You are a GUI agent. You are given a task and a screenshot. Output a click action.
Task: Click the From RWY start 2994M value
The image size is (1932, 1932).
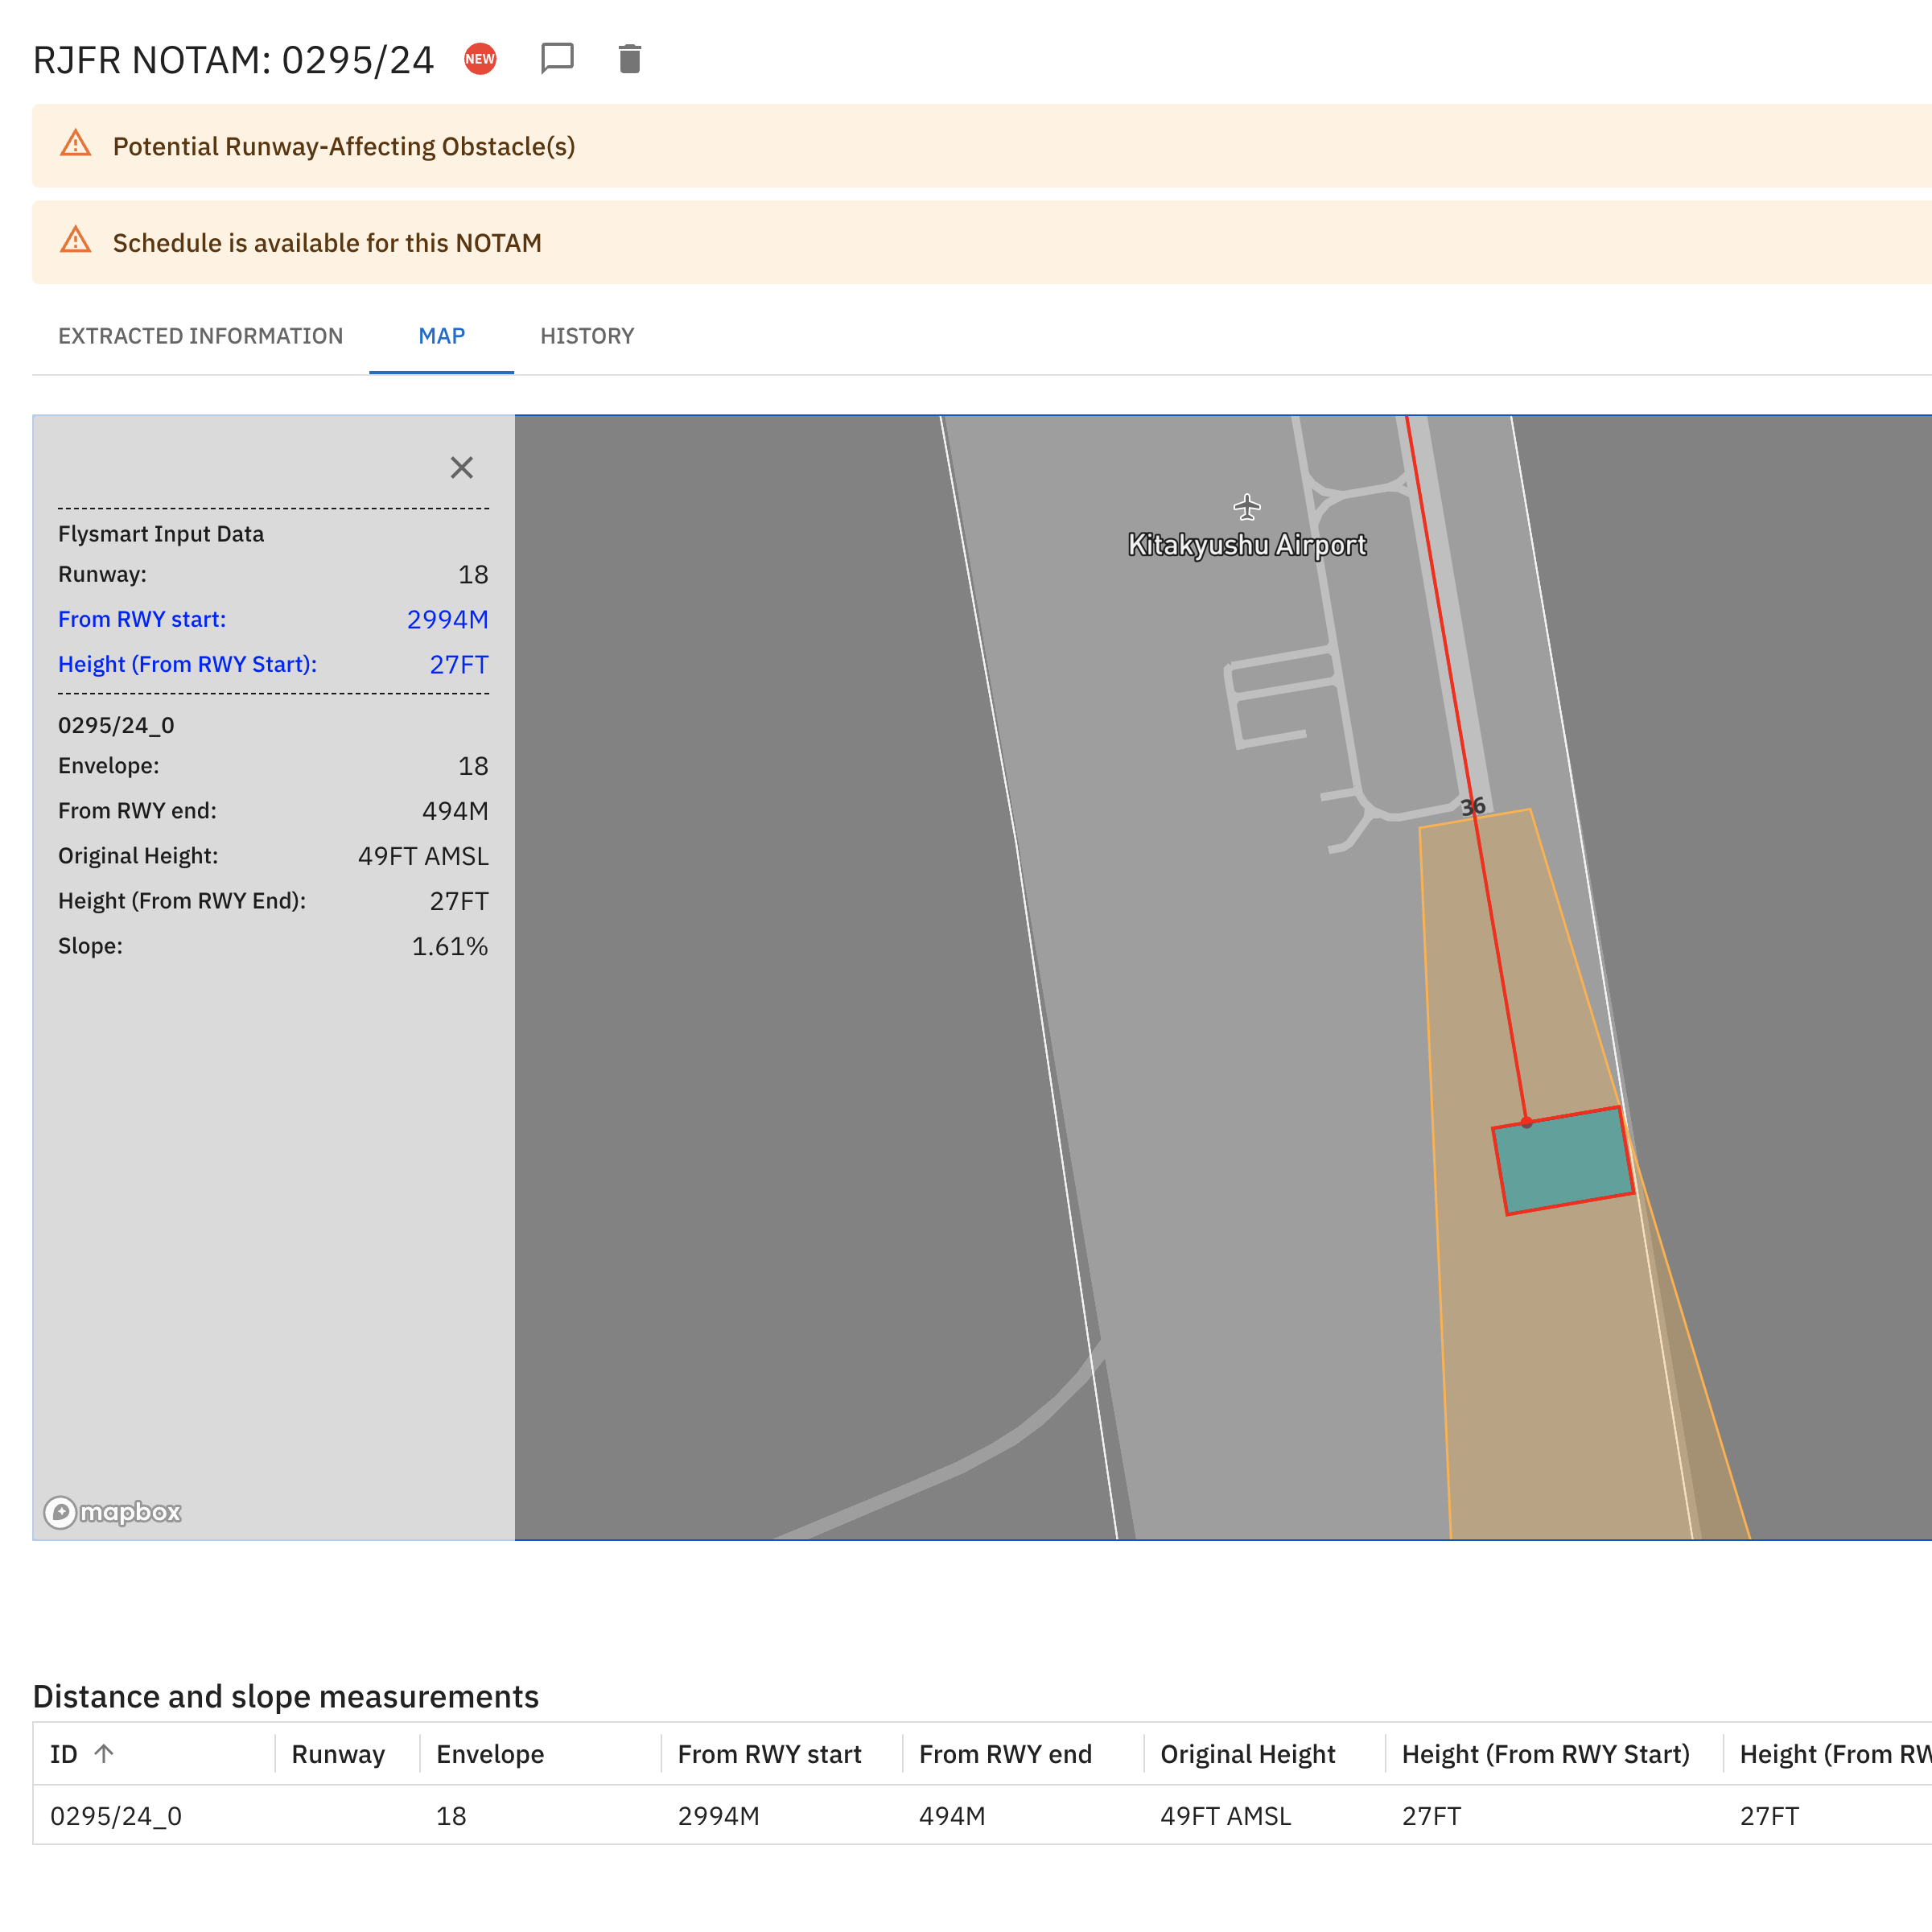[447, 619]
